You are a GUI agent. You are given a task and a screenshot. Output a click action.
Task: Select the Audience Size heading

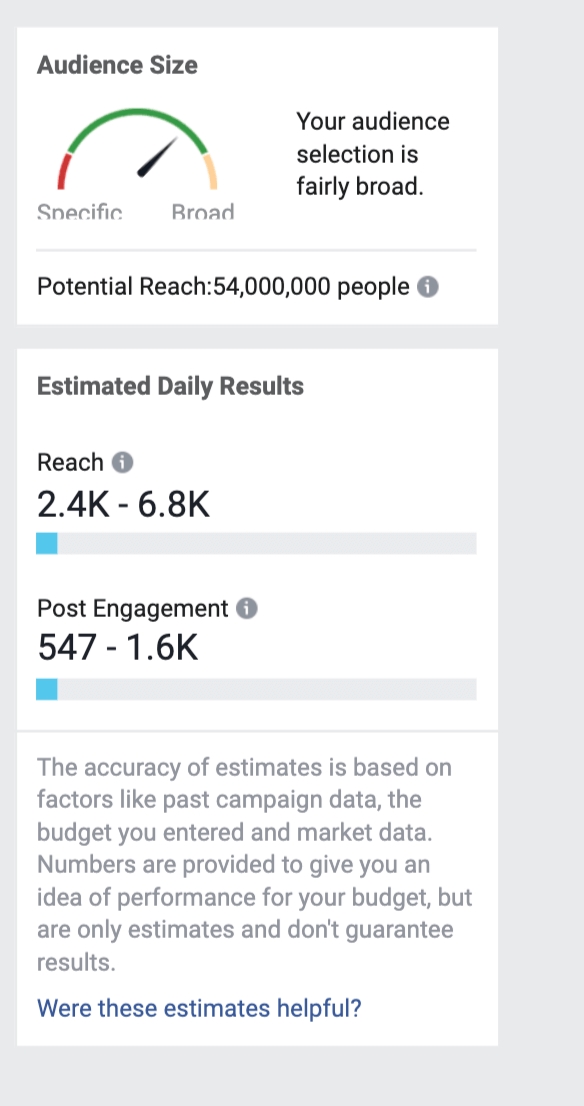(x=117, y=65)
